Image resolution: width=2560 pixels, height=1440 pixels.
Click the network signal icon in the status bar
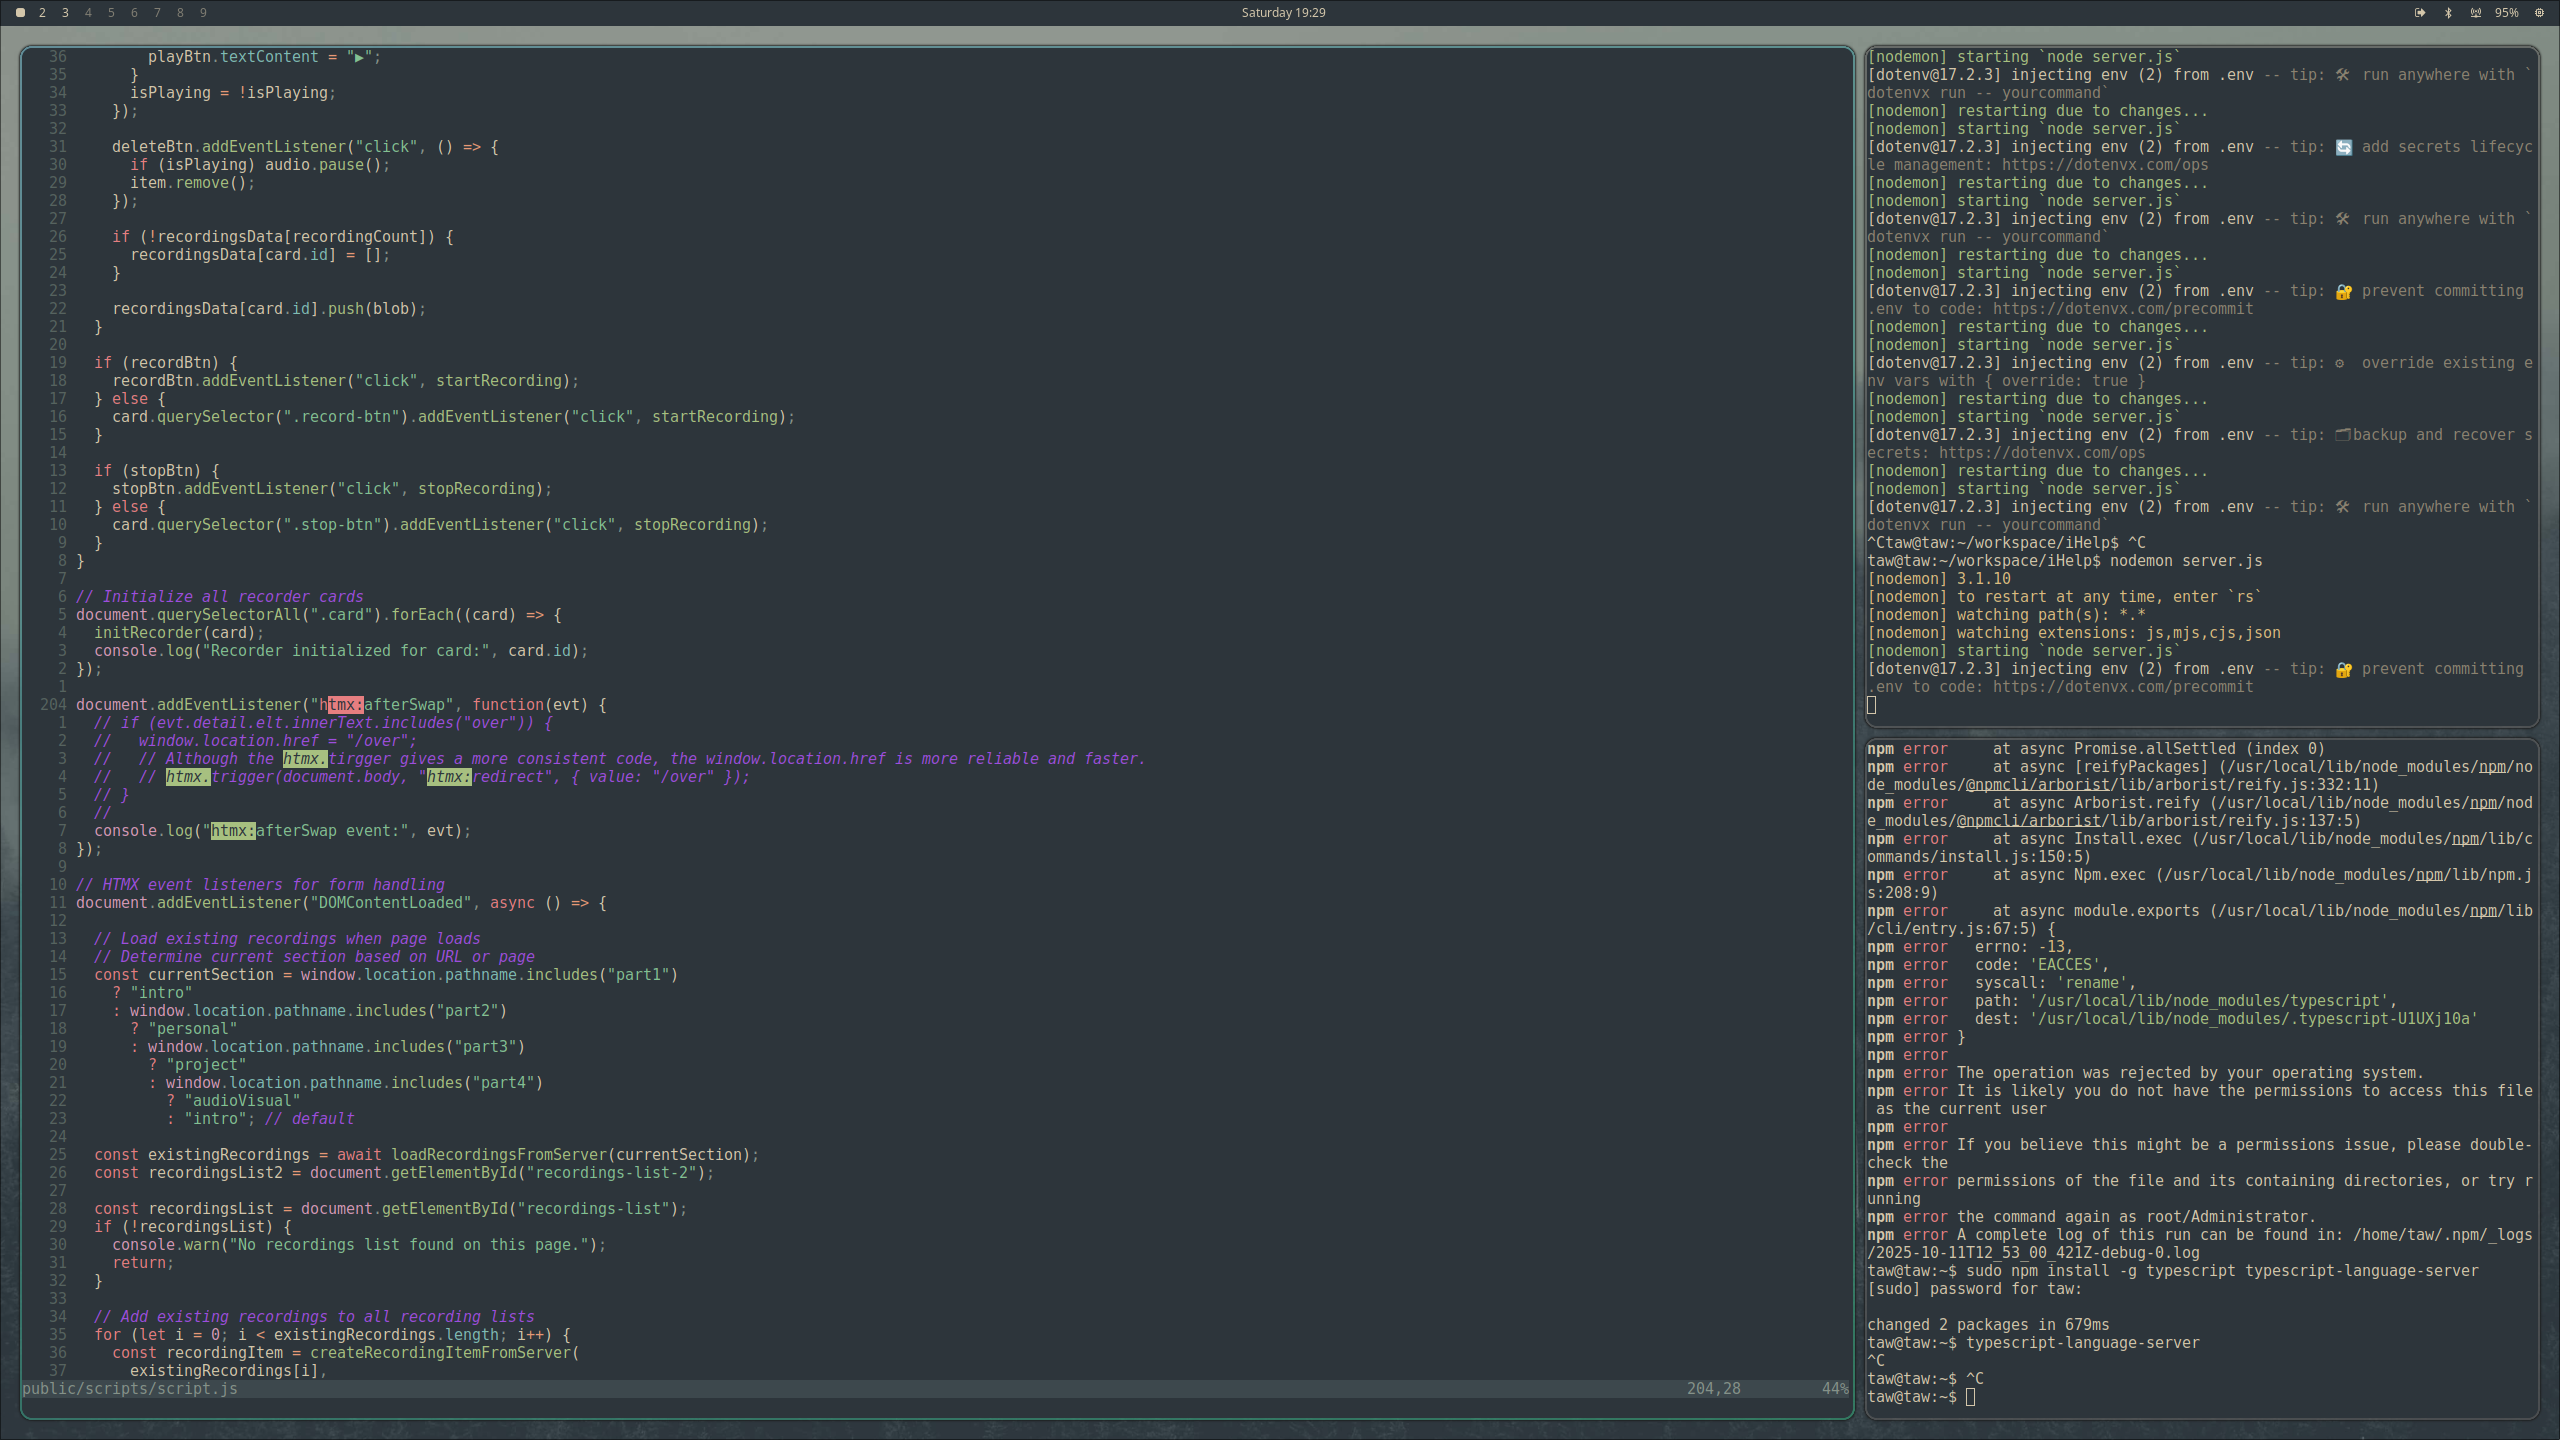point(2474,13)
